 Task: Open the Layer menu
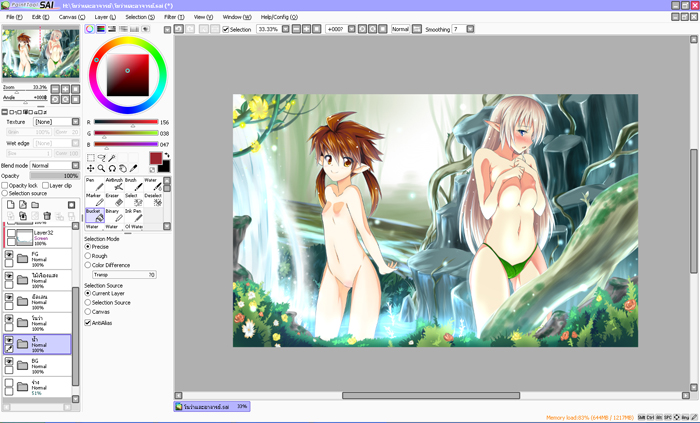point(105,17)
